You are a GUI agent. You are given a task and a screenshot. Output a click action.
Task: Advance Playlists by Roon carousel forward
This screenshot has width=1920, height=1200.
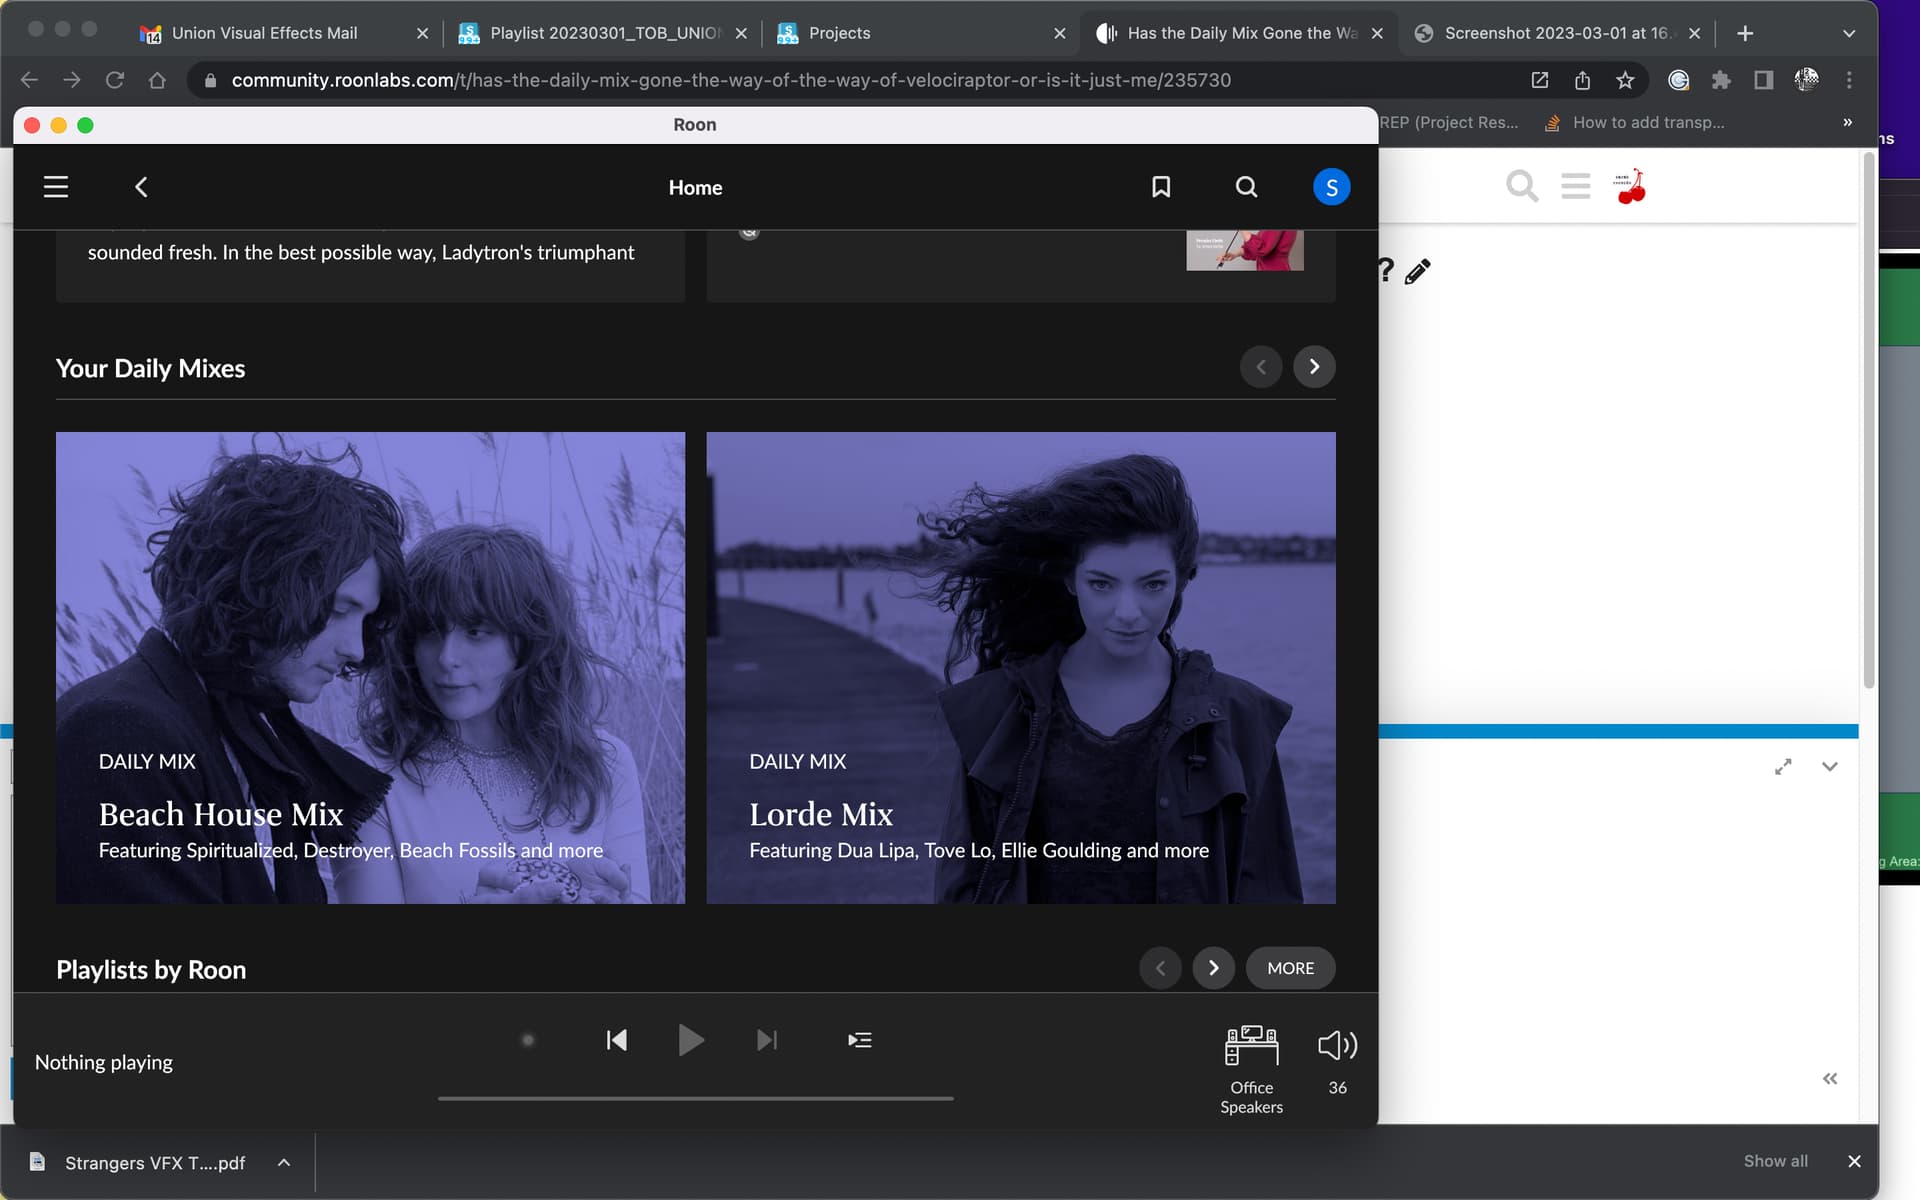click(x=1213, y=968)
